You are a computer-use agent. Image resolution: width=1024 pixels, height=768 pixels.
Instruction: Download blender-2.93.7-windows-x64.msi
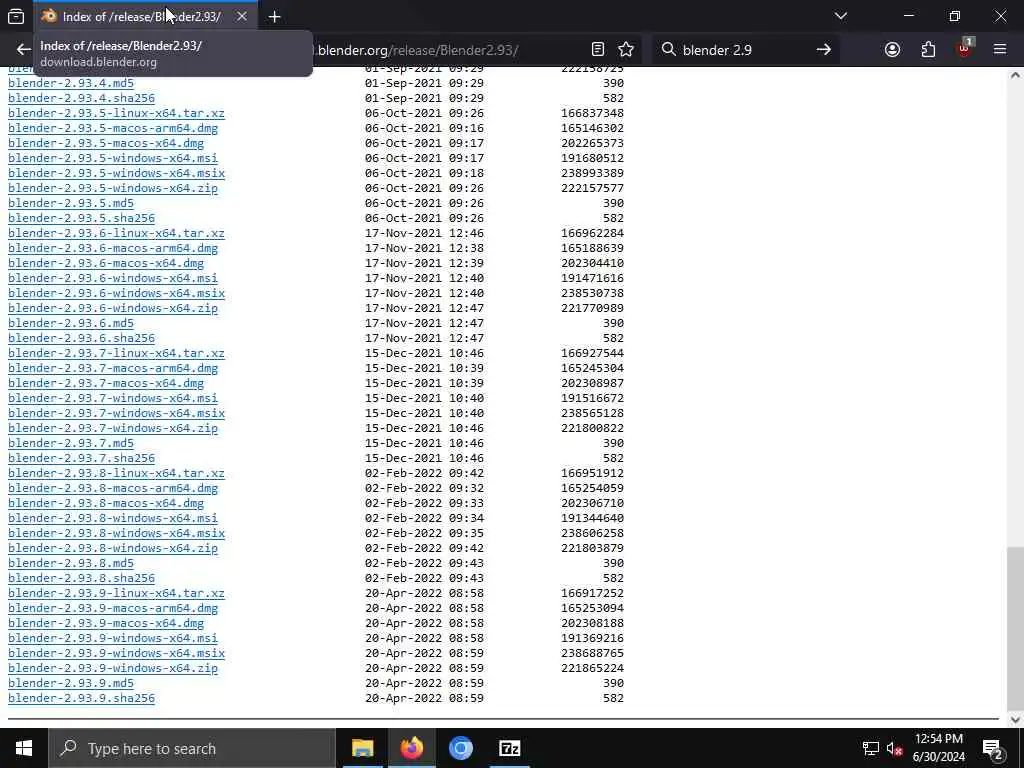coord(113,398)
